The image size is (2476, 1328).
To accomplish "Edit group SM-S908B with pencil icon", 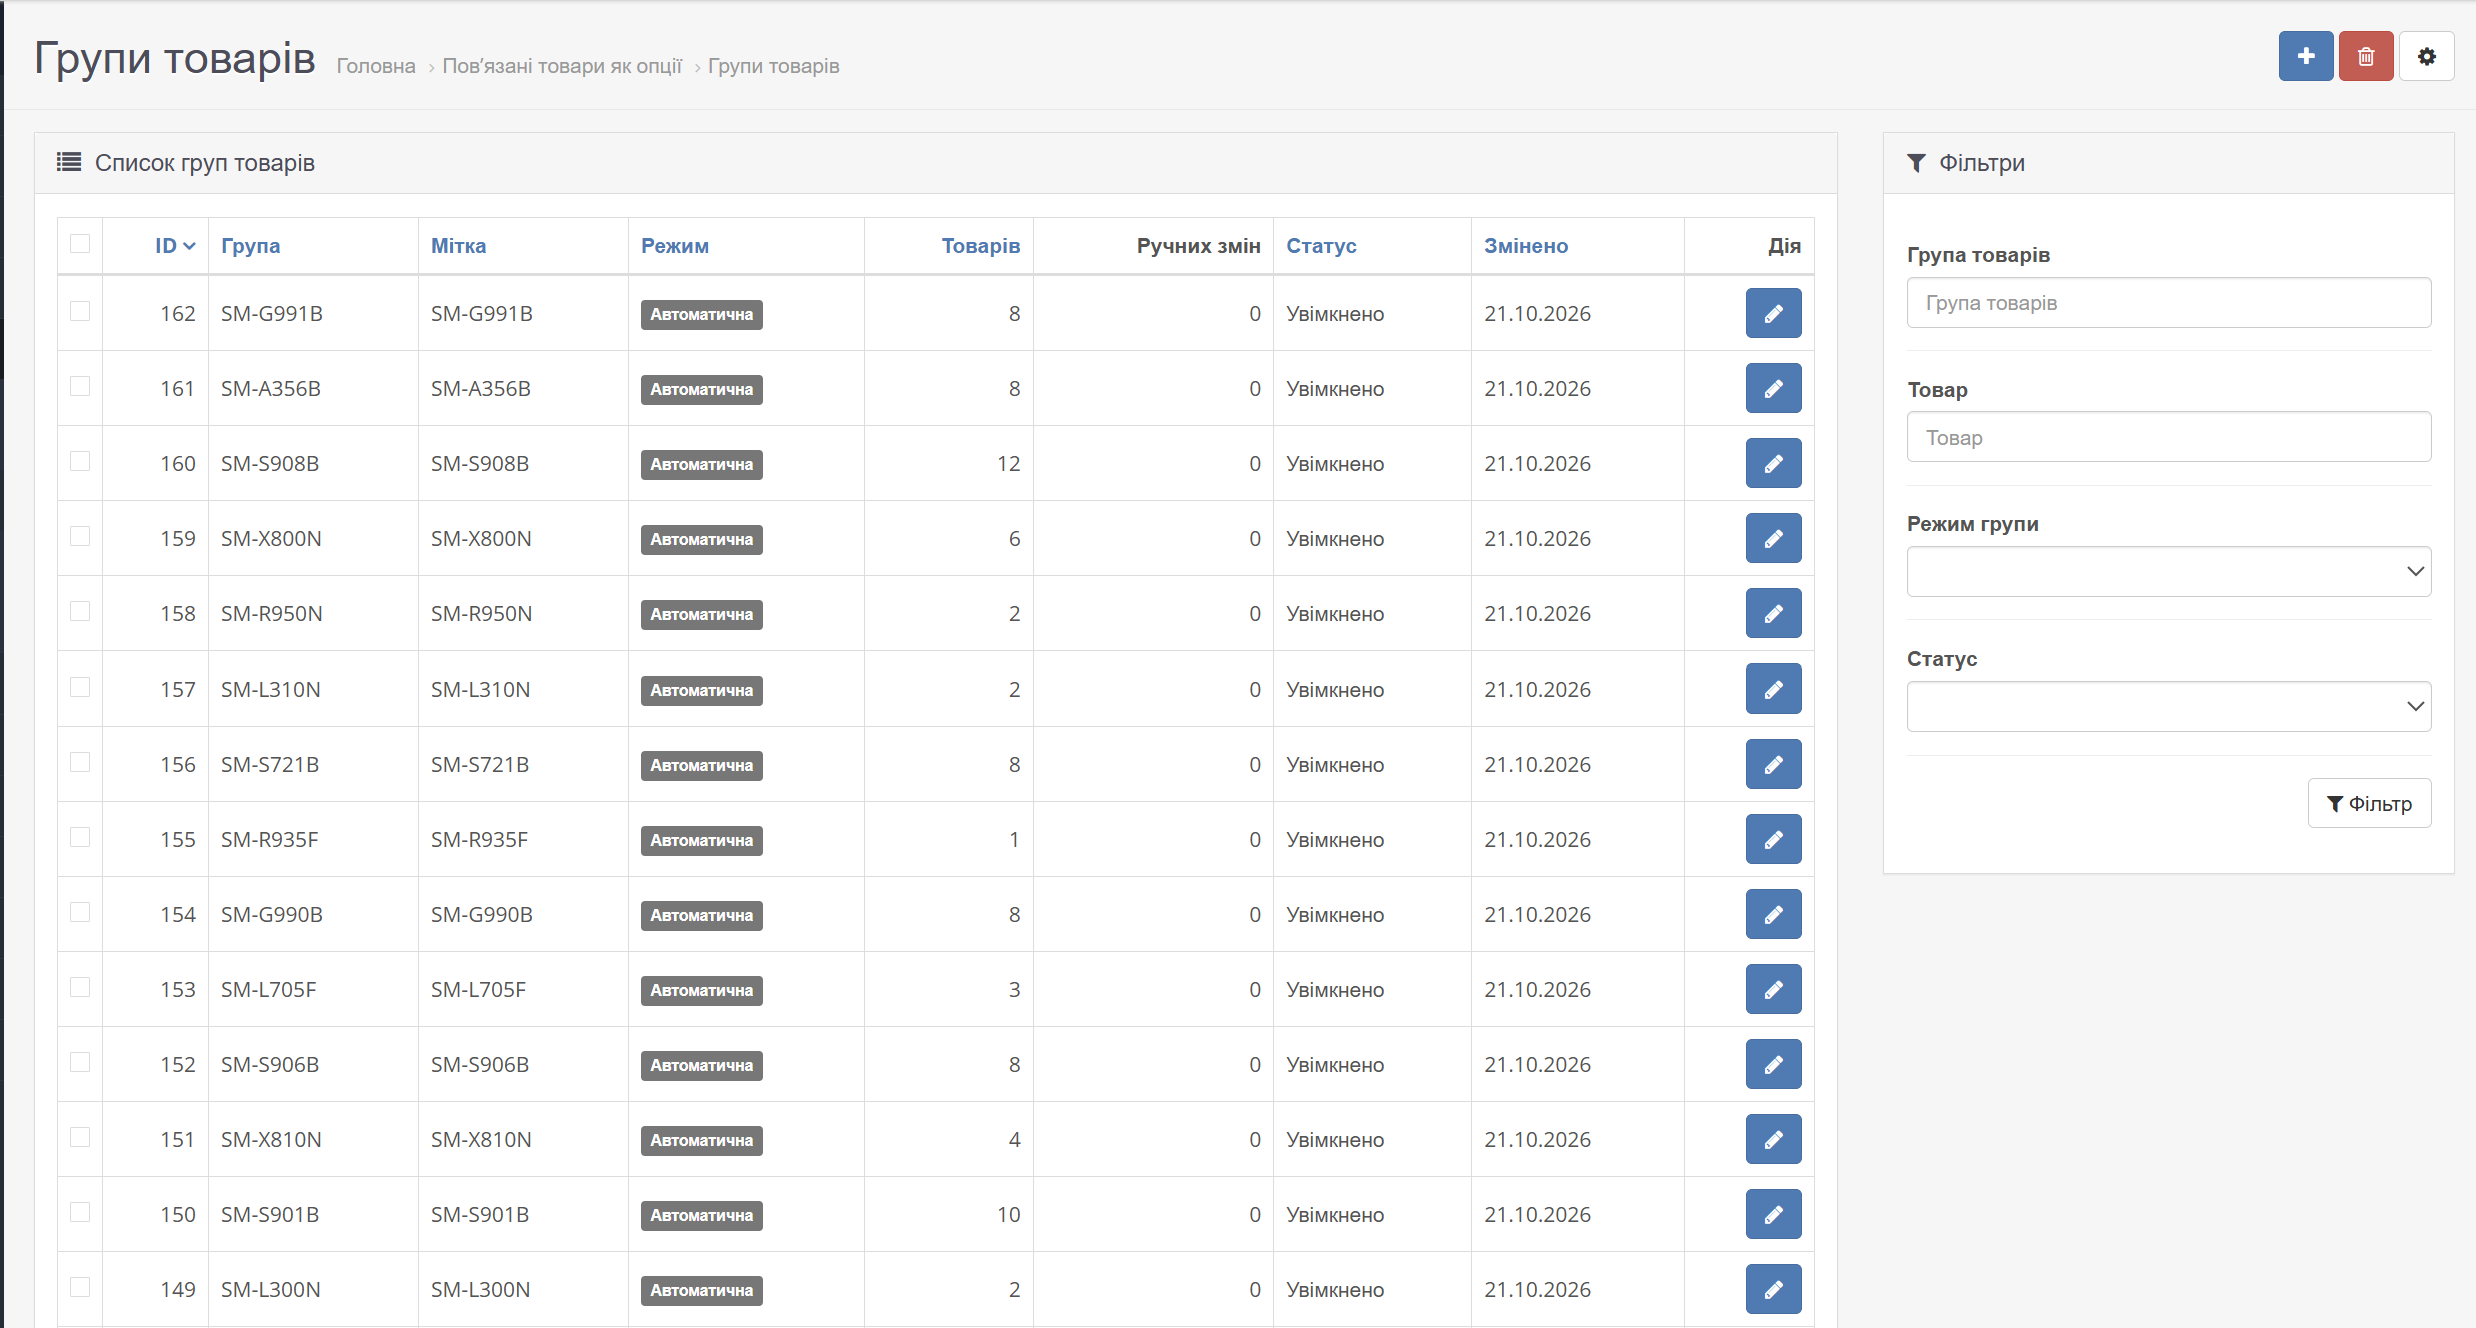I will coord(1773,463).
